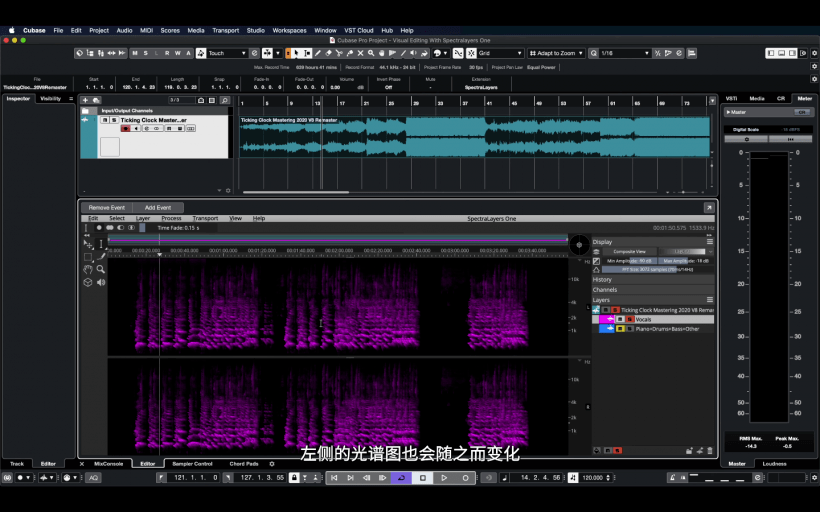
Task: Select SpectraLayers 3D cube view tool
Action: click(88, 282)
